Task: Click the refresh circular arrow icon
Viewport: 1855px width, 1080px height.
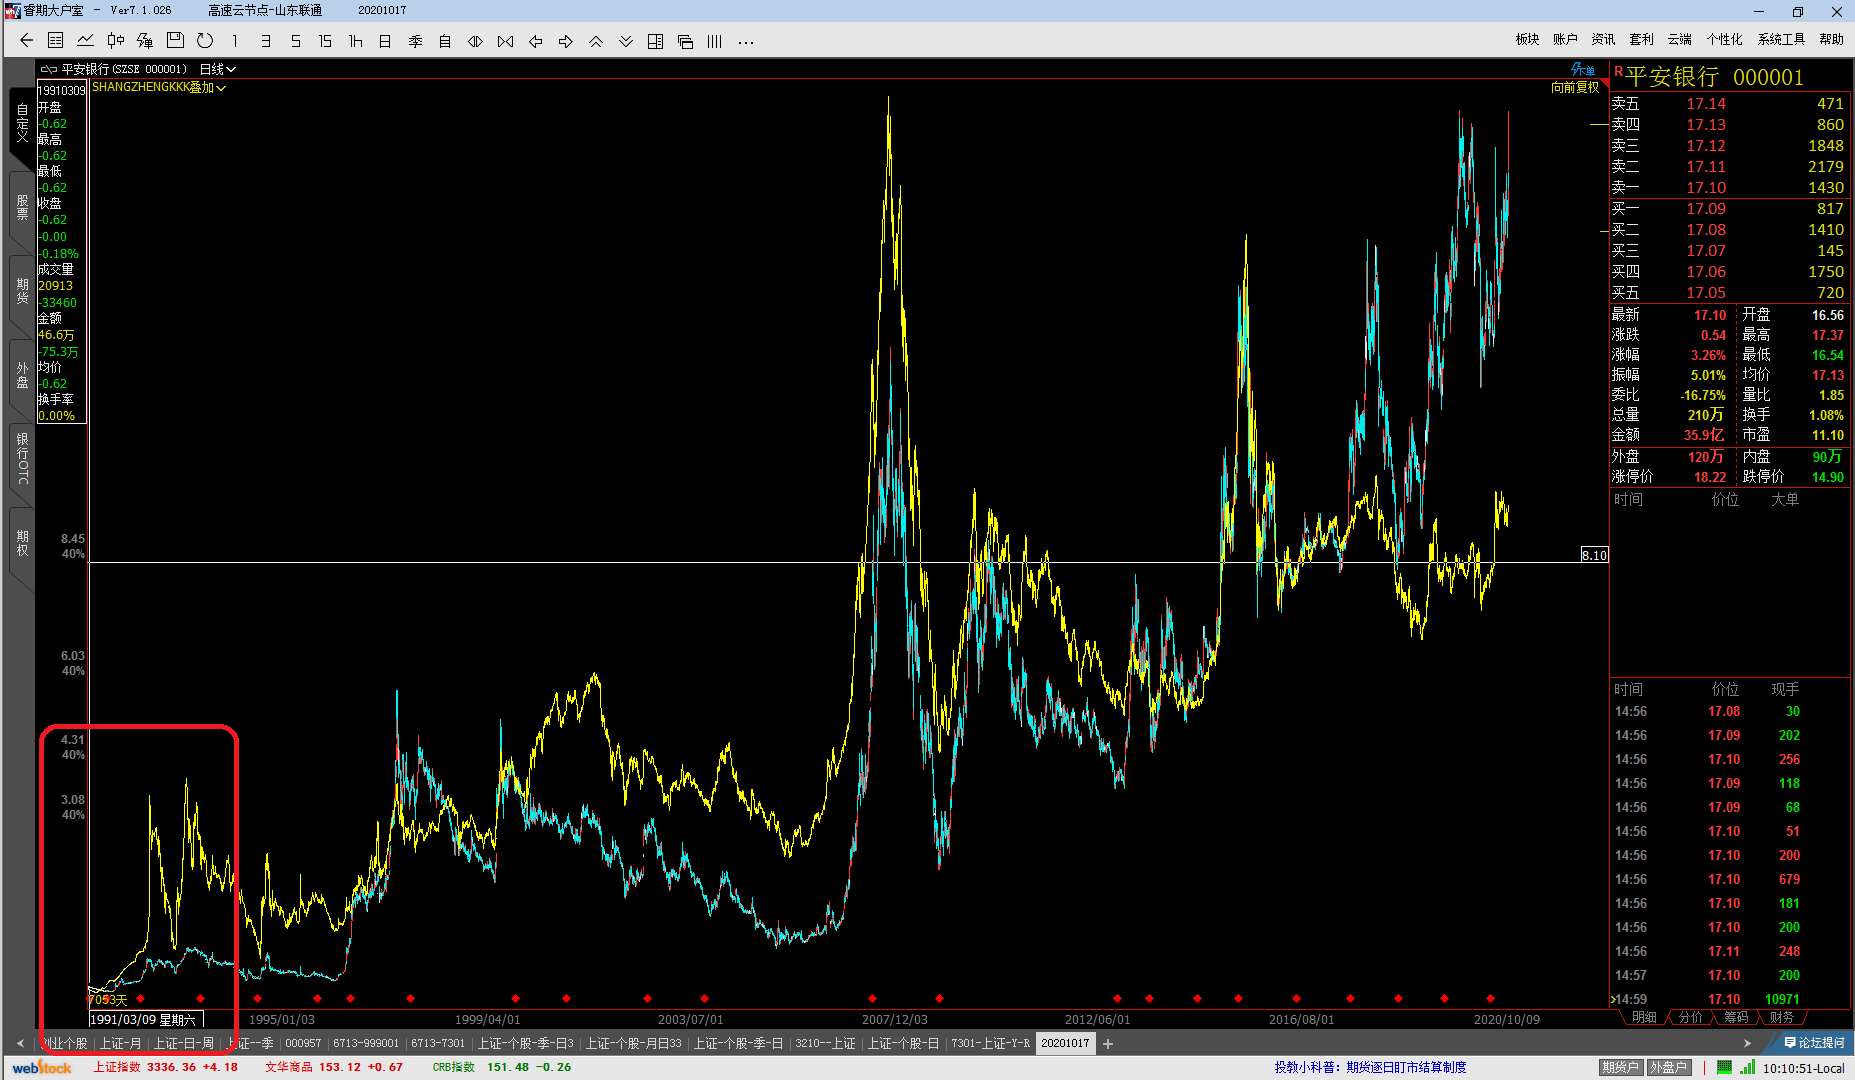Action: click(205, 41)
